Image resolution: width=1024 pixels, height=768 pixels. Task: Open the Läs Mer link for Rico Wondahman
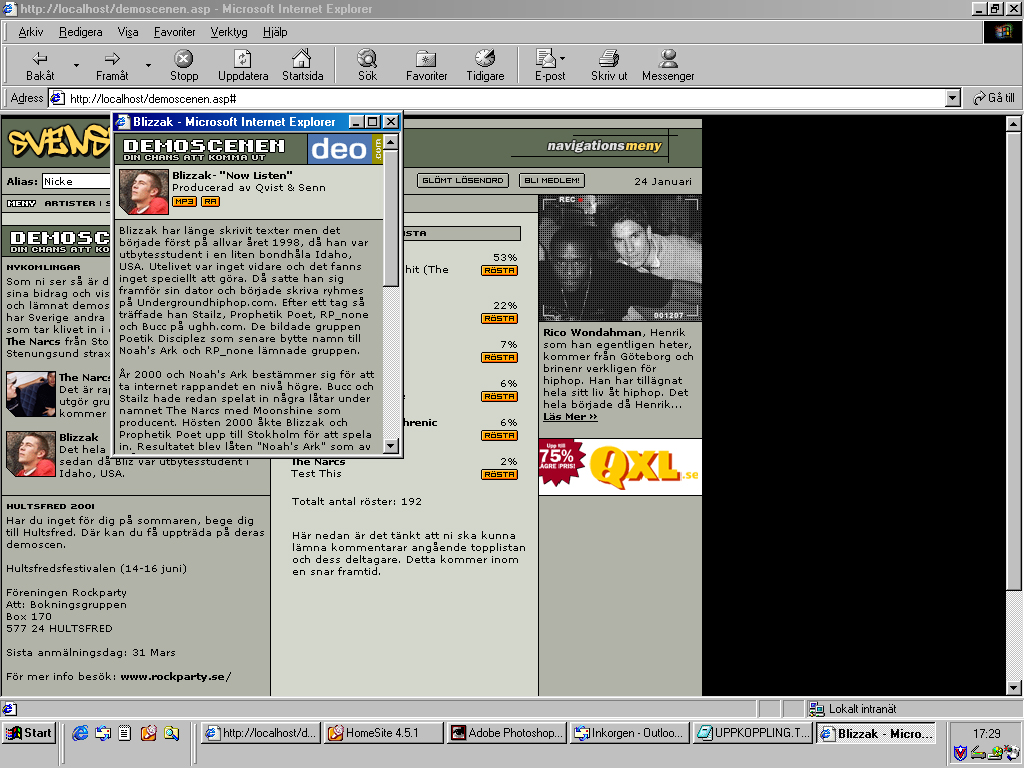570,417
